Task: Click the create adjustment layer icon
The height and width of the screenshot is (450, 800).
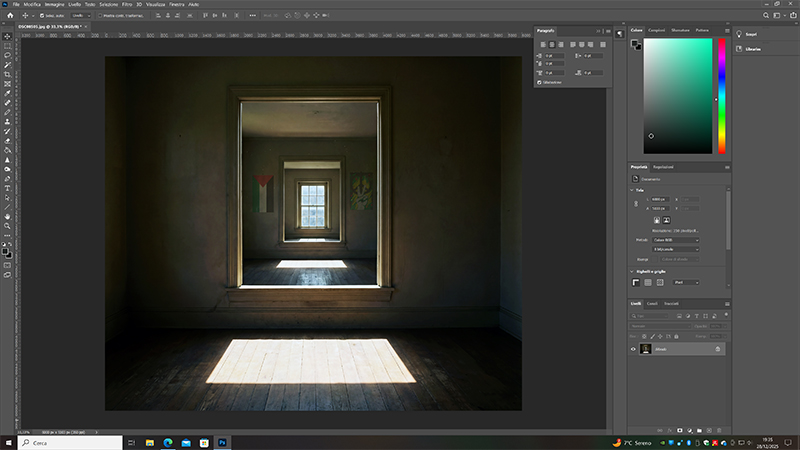Action: coord(689,431)
